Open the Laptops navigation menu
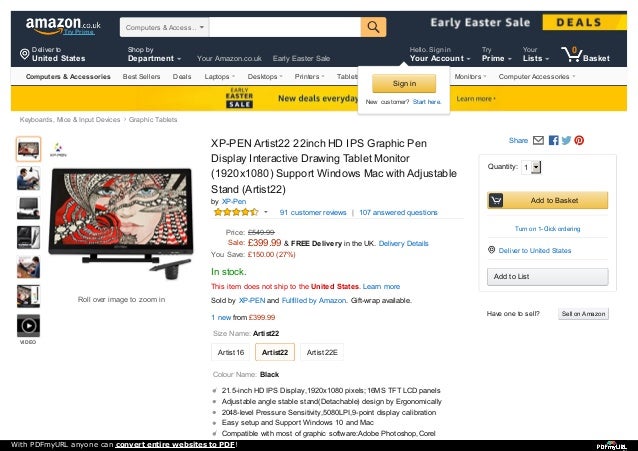 click(x=220, y=77)
